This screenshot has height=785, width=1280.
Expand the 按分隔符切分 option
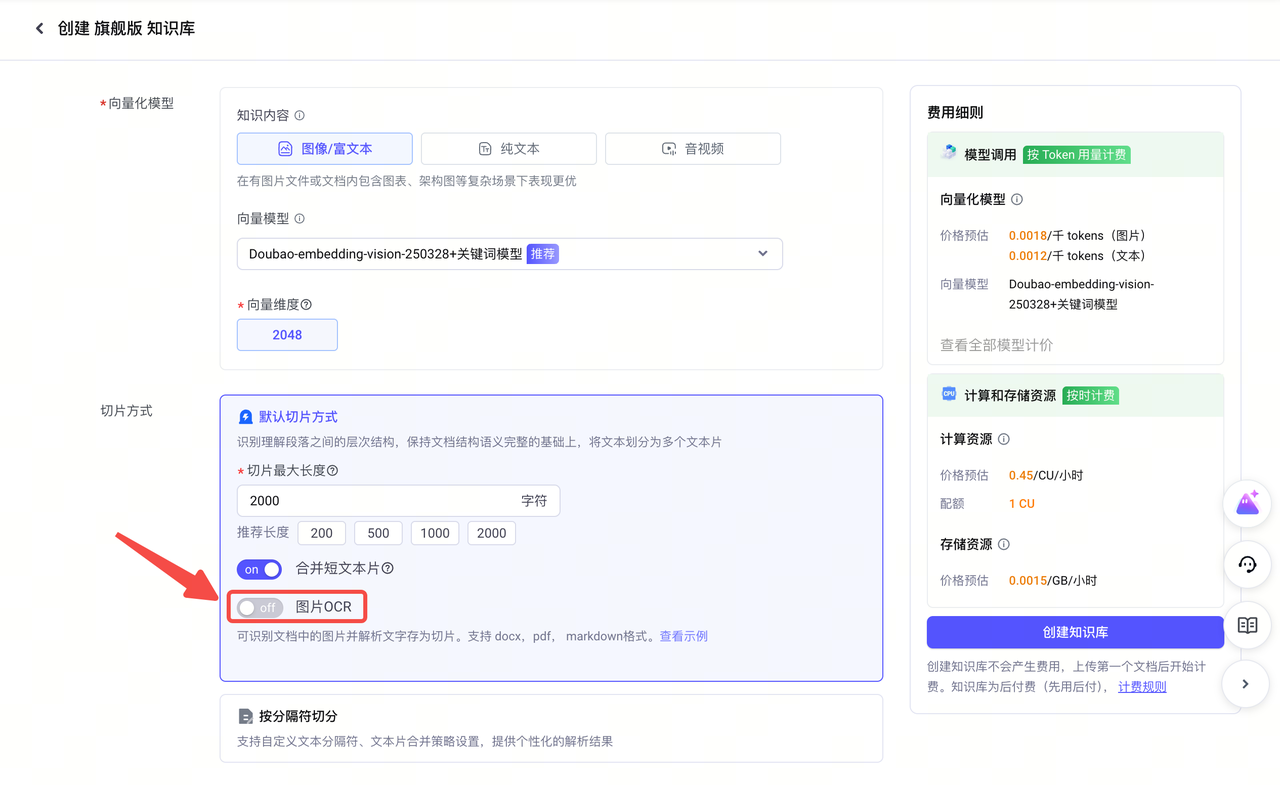551,729
